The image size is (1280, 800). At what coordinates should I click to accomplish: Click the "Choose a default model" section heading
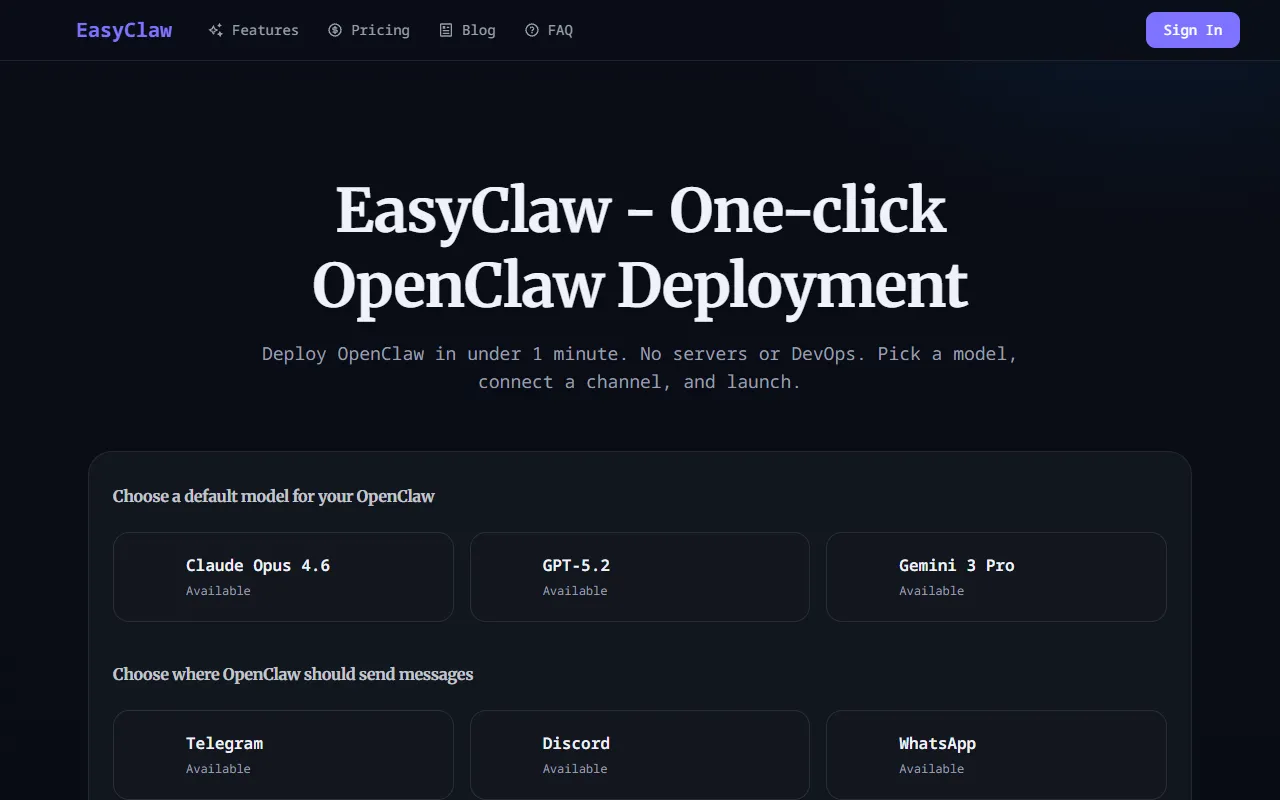point(274,496)
